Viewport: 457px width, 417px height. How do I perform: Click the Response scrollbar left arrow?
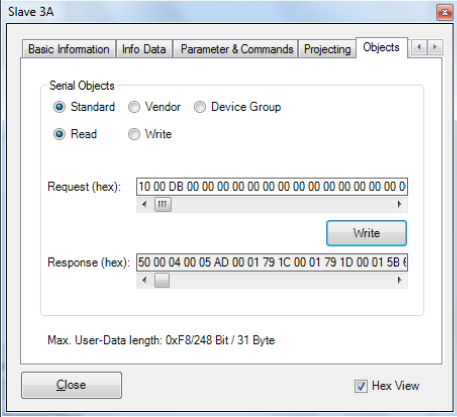144,280
